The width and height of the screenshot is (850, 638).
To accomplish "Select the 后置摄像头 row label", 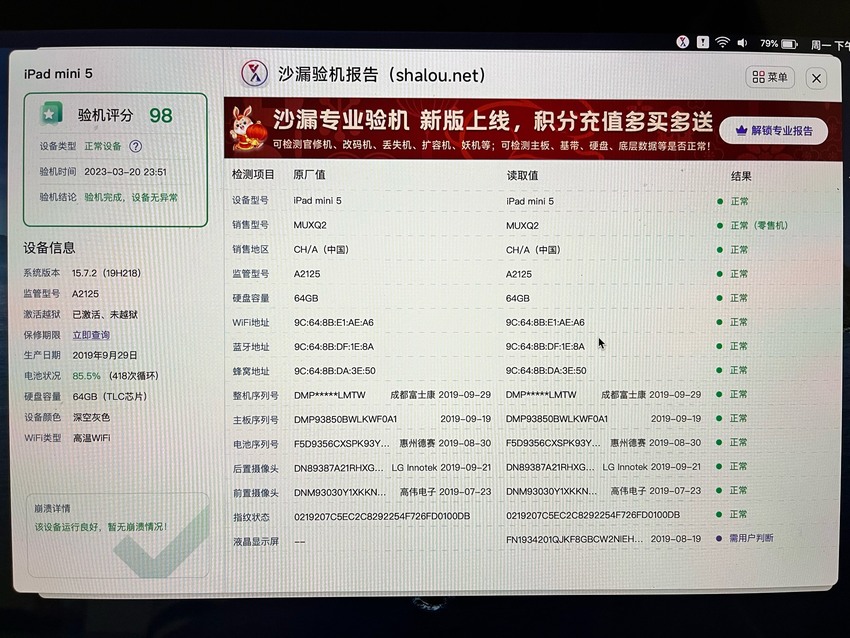I will (255, 468).
